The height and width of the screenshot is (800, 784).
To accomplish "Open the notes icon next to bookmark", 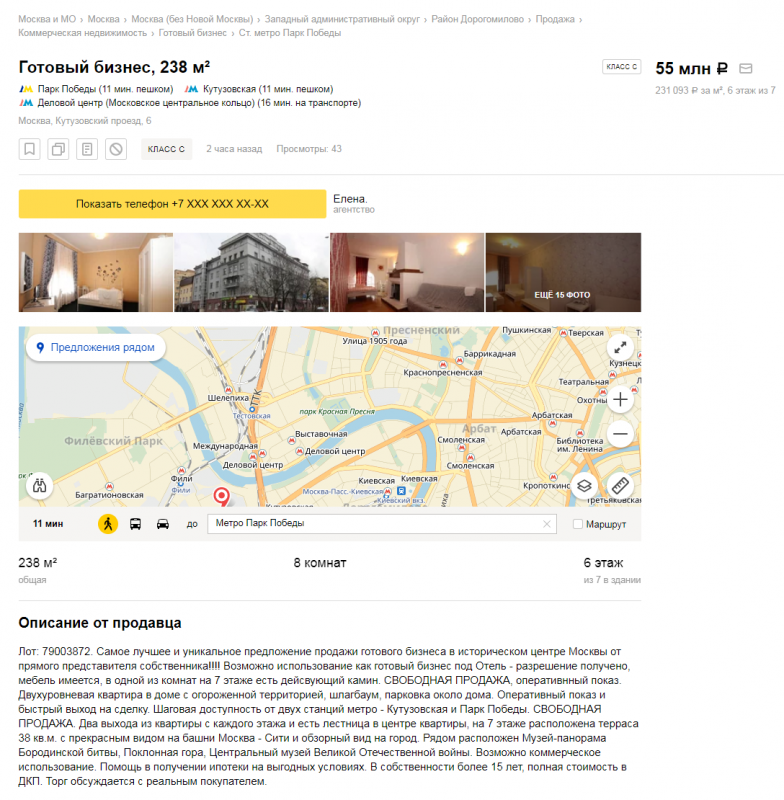I will (87, 149).
